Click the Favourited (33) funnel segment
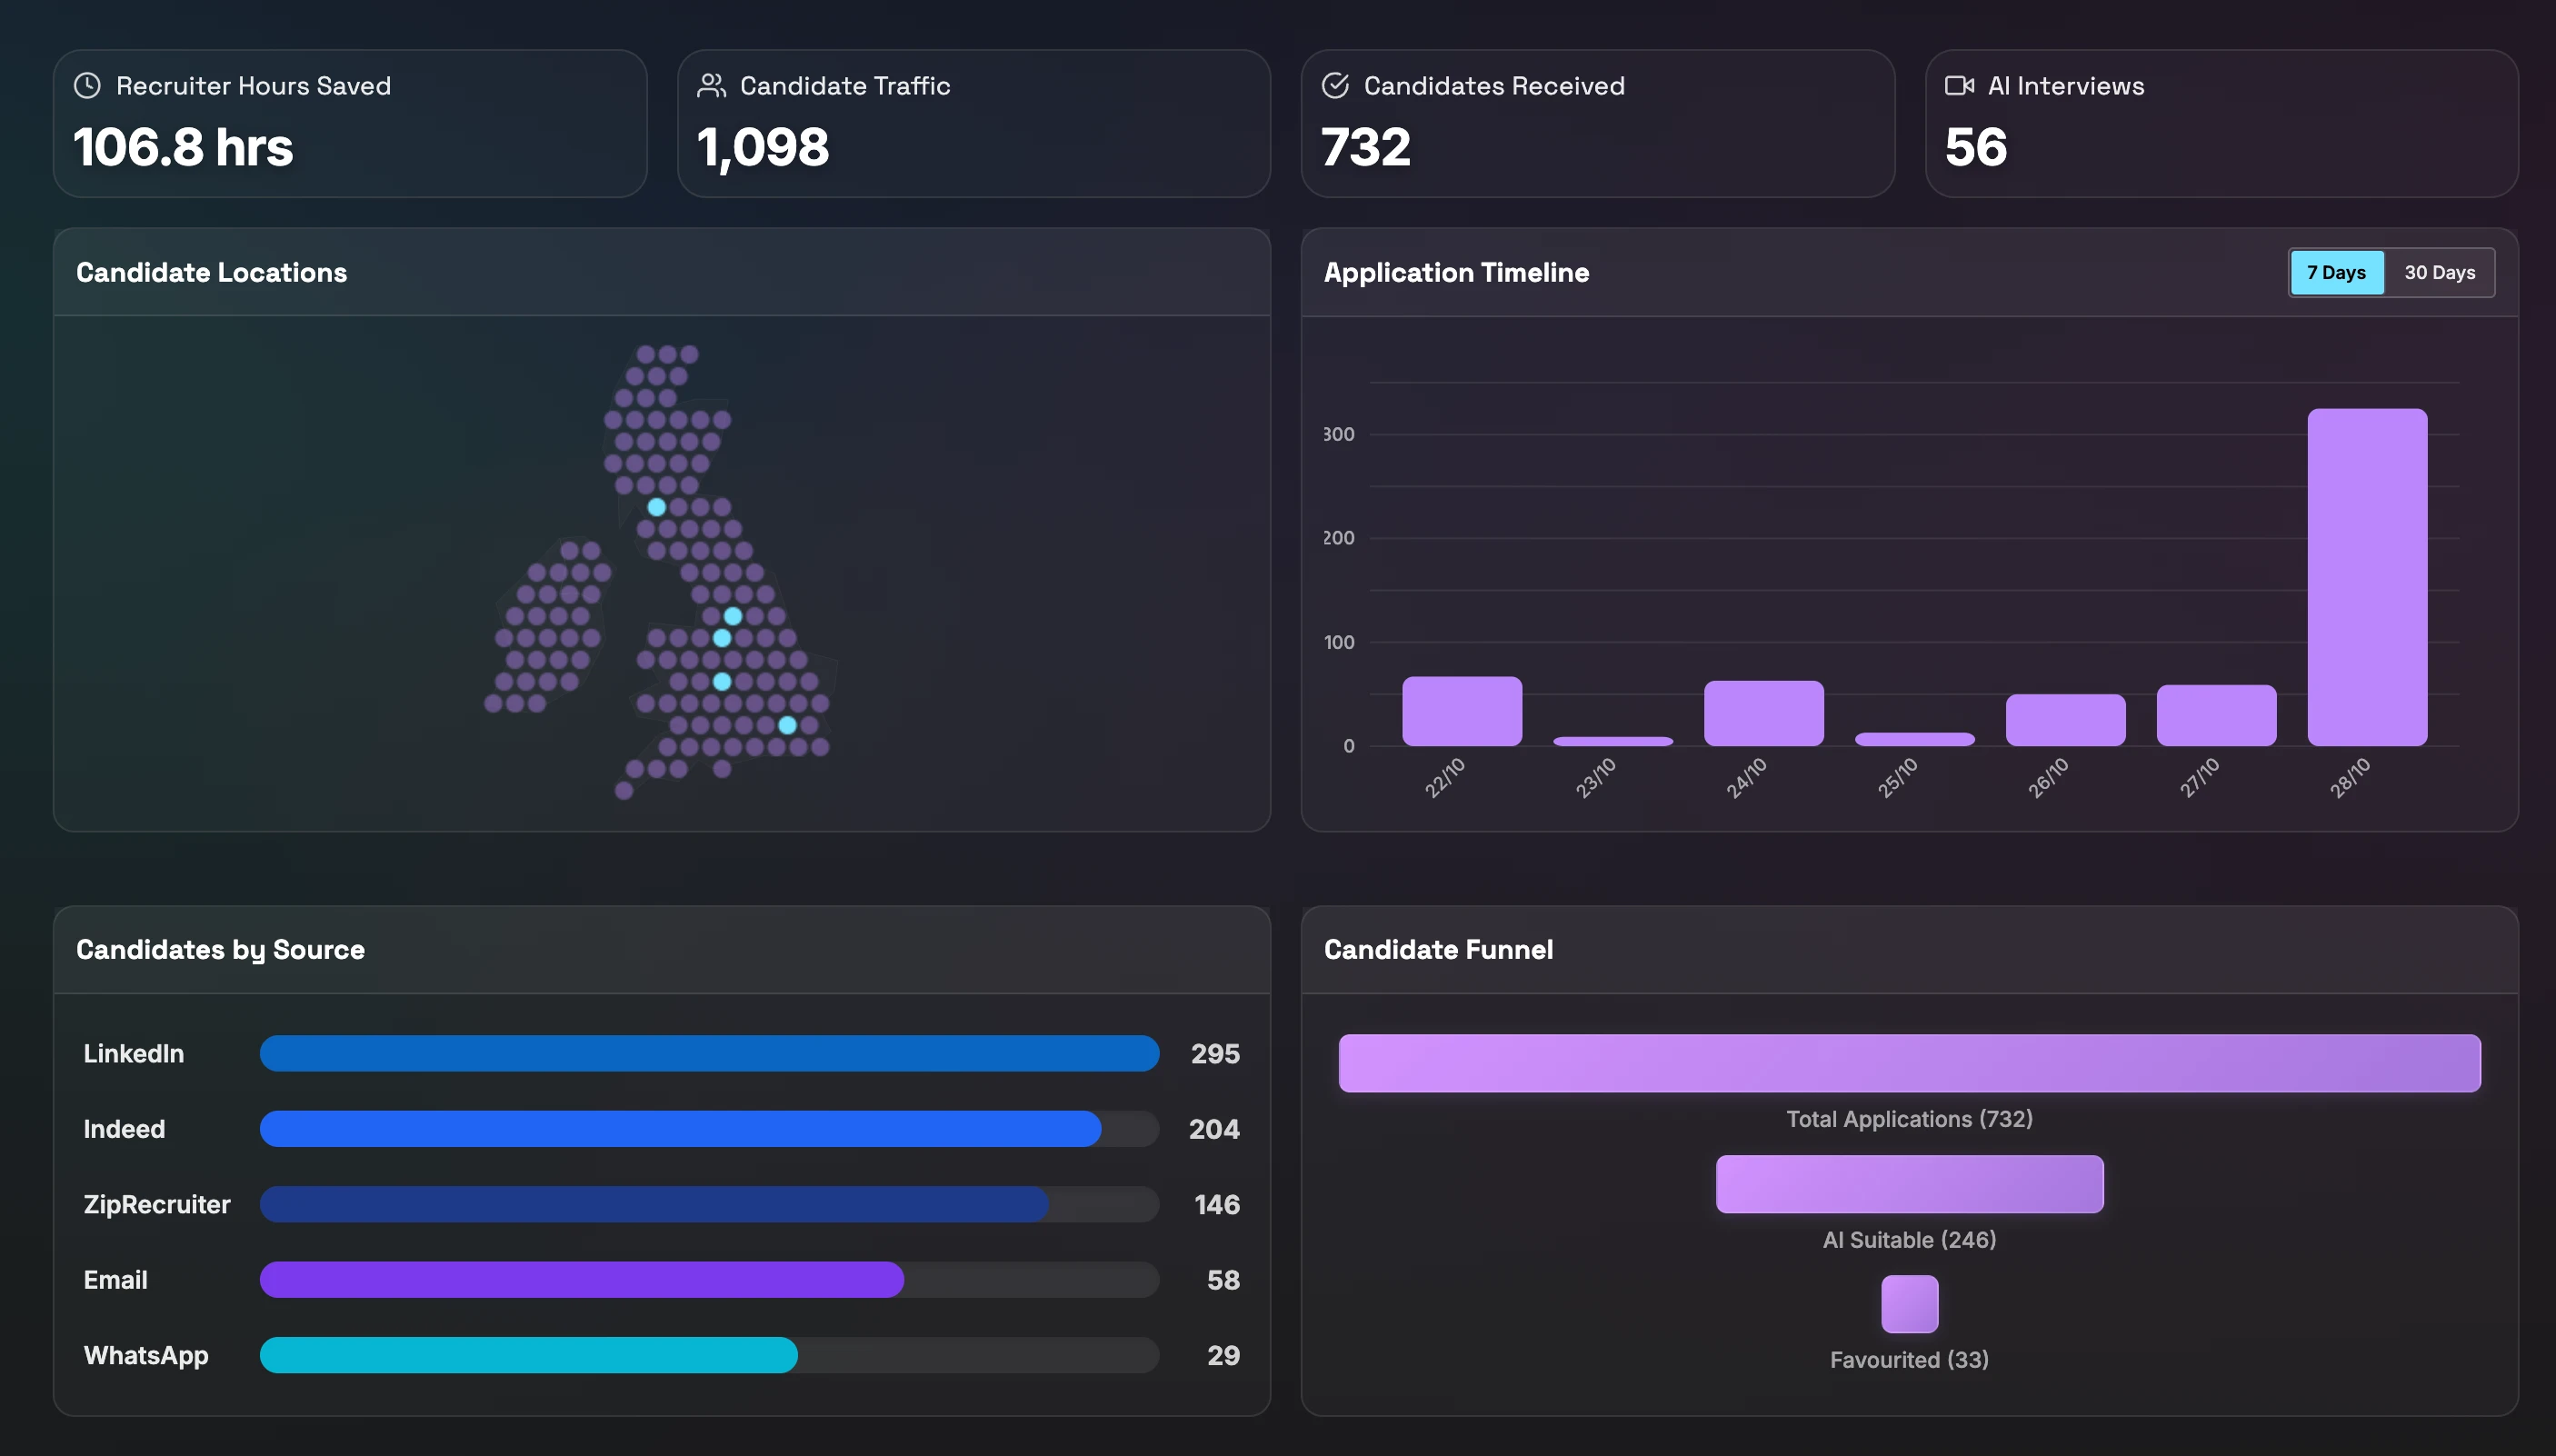The width and height of the screenshot is (2556, 1456). click(1909, 1303)
